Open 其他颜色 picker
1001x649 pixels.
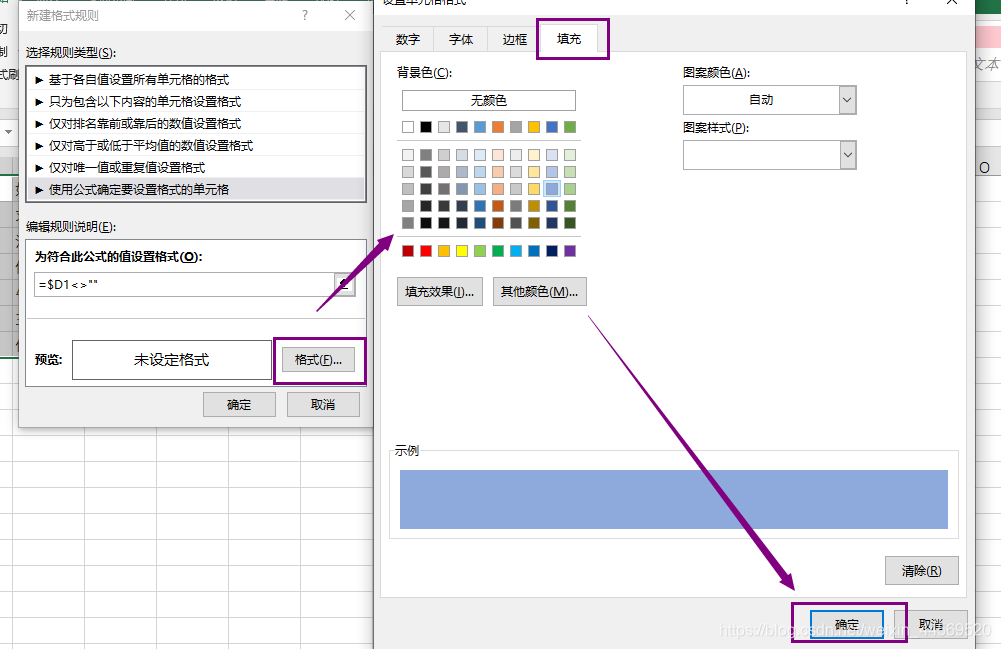click(x=539, y=292)
